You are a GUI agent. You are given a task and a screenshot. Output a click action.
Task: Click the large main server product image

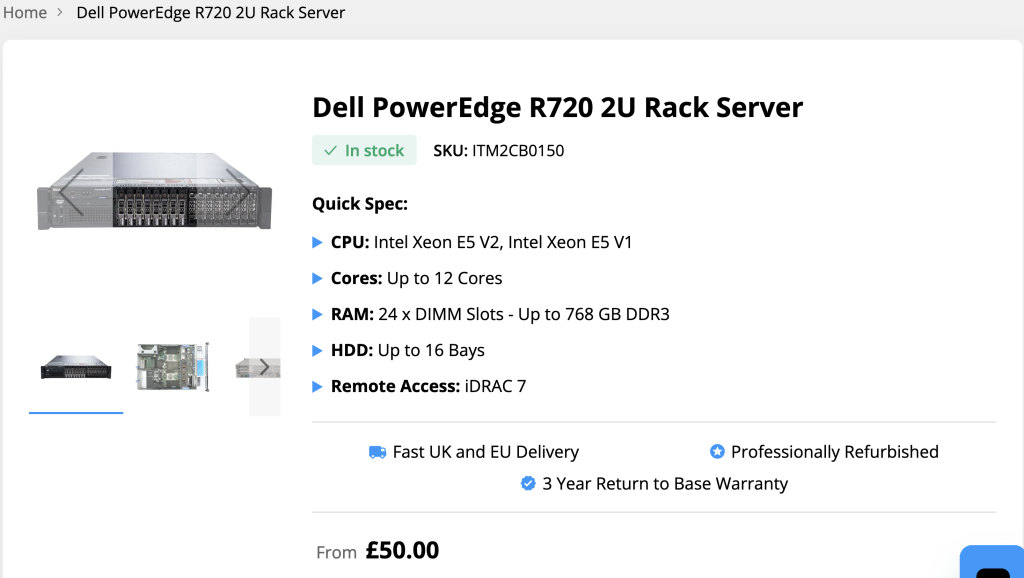[155, 191]
